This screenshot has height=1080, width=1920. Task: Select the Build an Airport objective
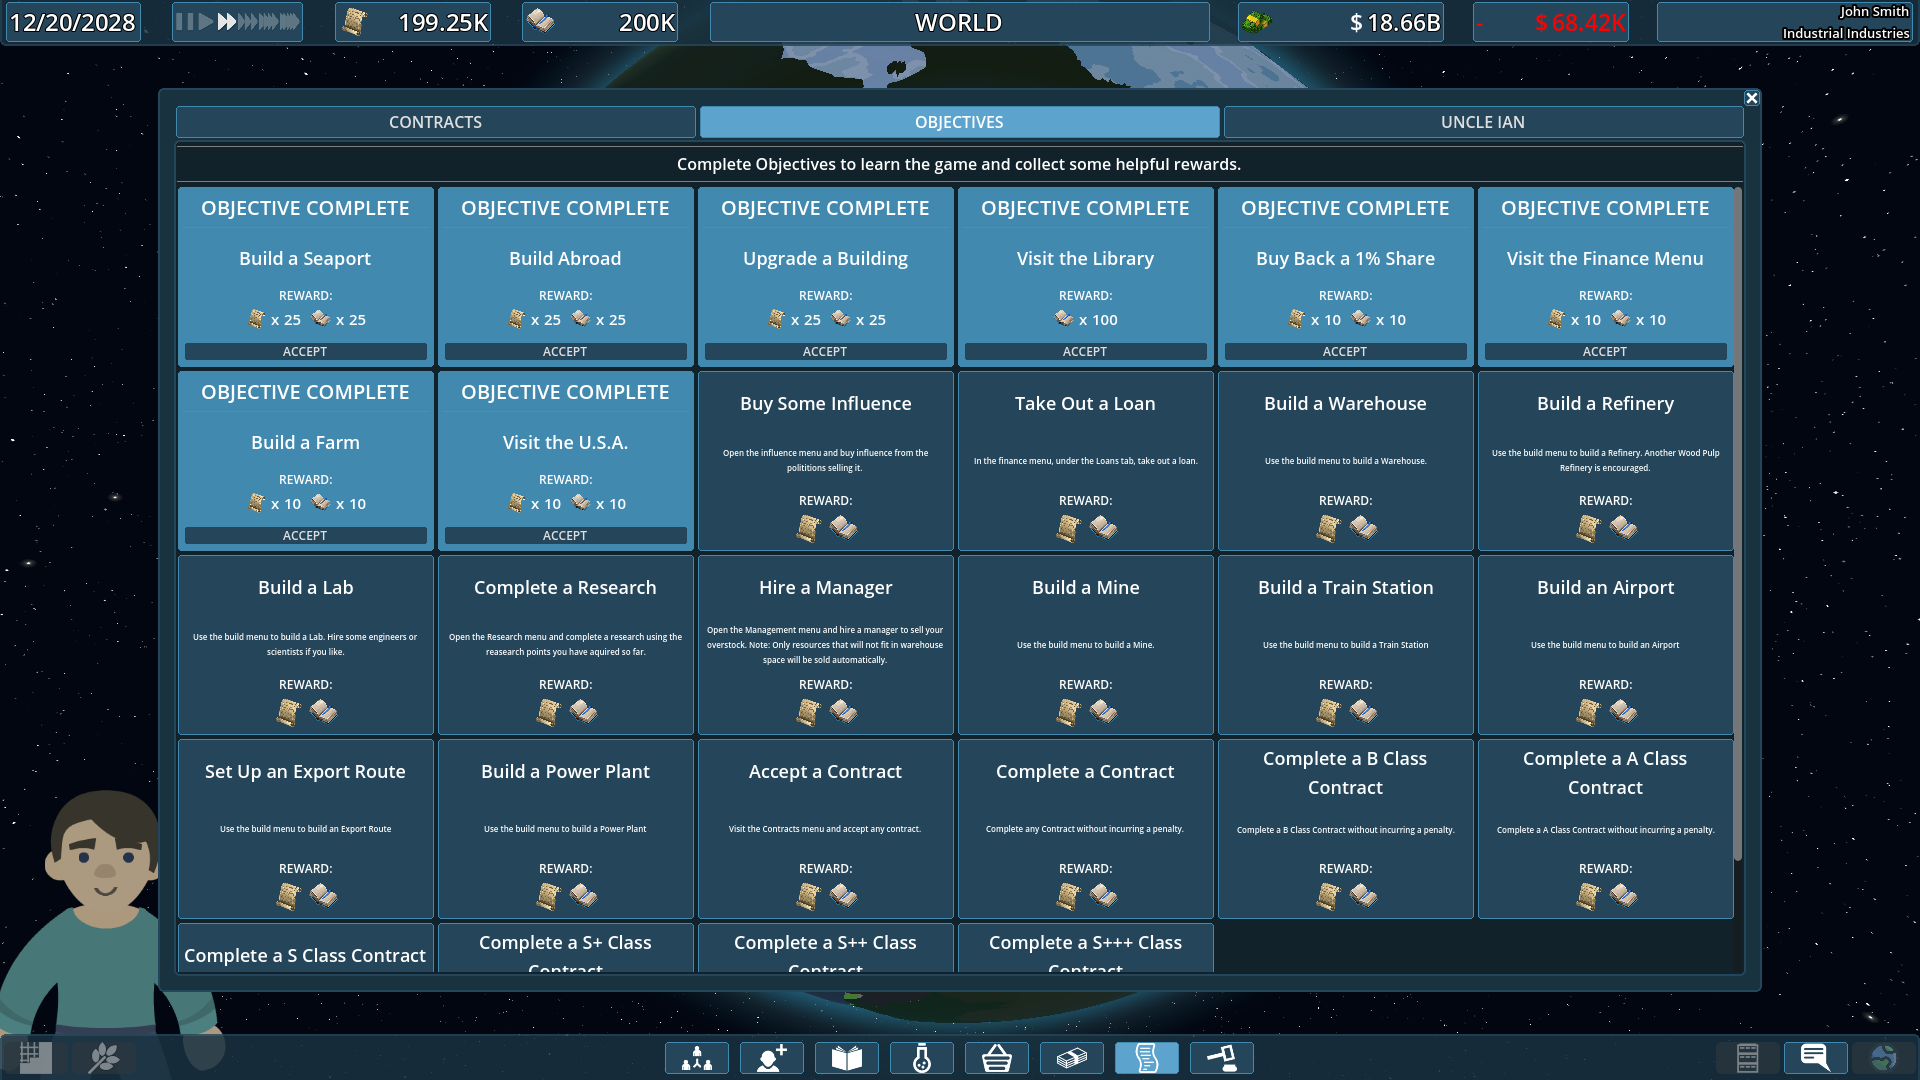pos(1605,645)
